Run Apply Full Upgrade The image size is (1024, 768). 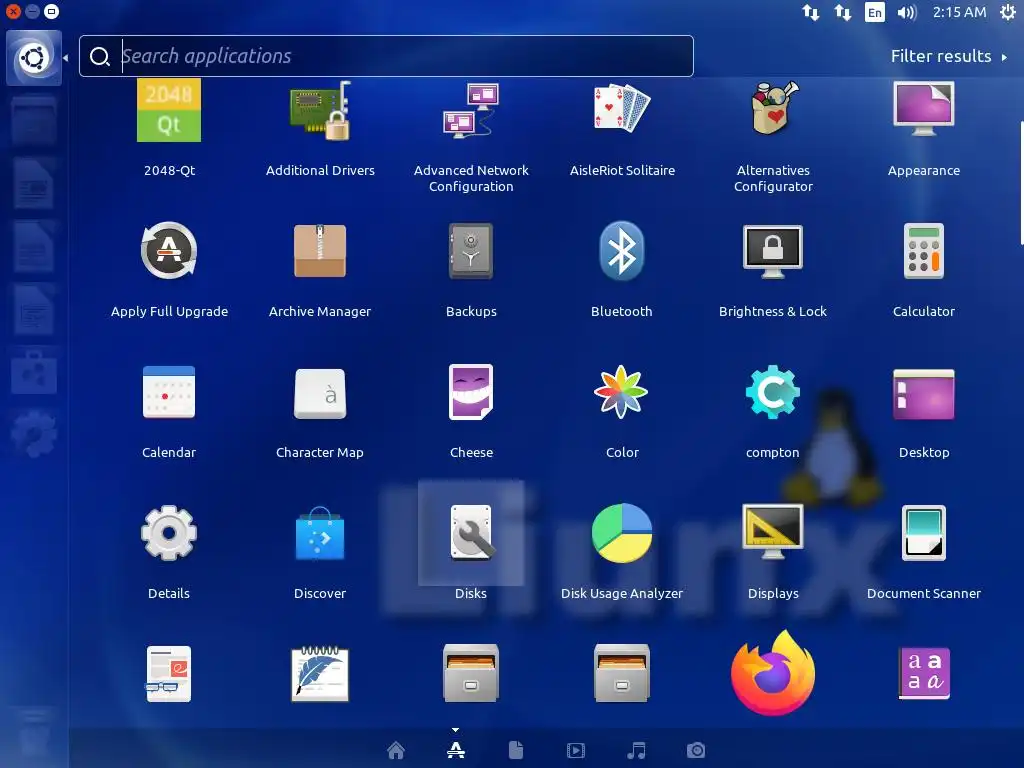coord(169,251)
